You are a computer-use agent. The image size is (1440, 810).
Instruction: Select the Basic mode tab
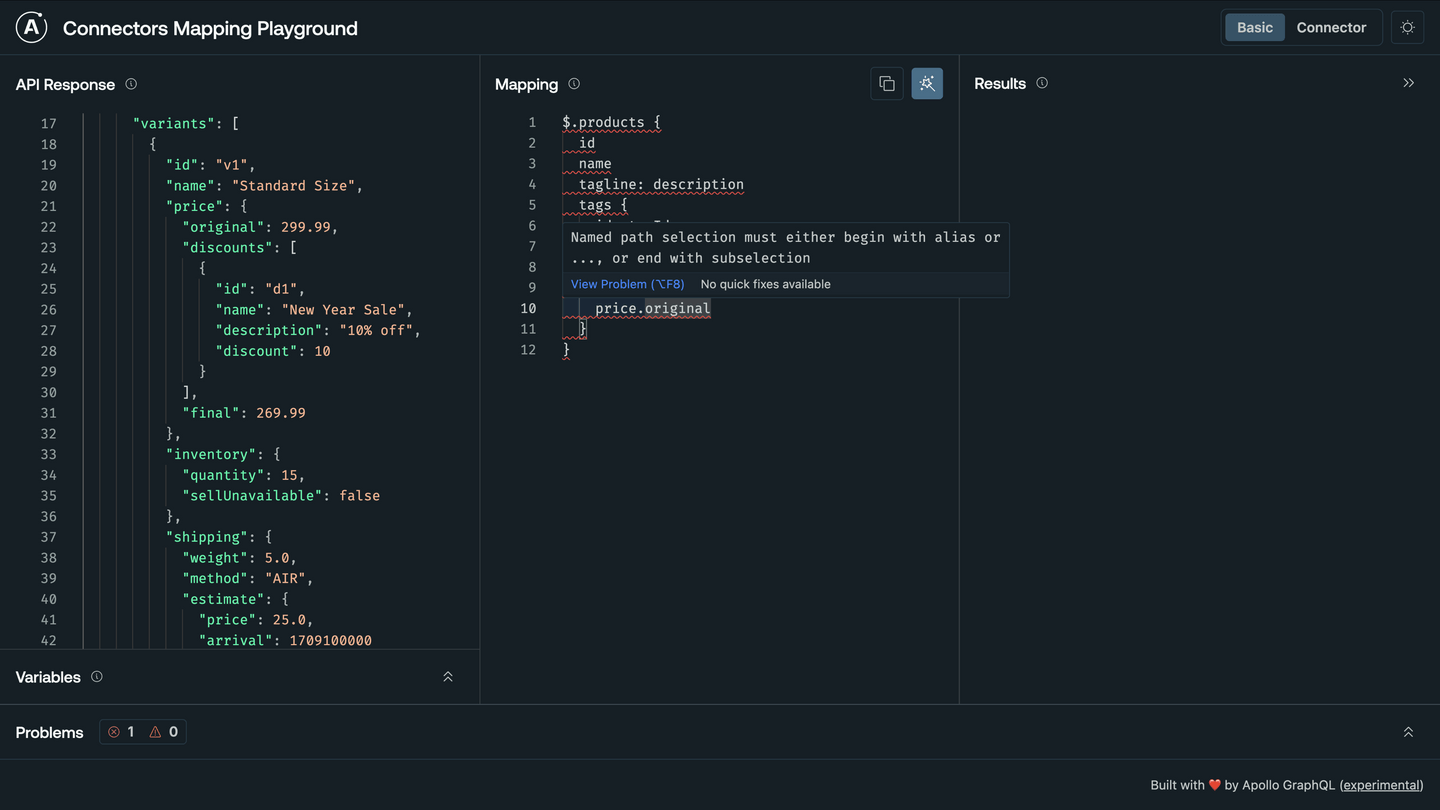[x=1254, y=28]
